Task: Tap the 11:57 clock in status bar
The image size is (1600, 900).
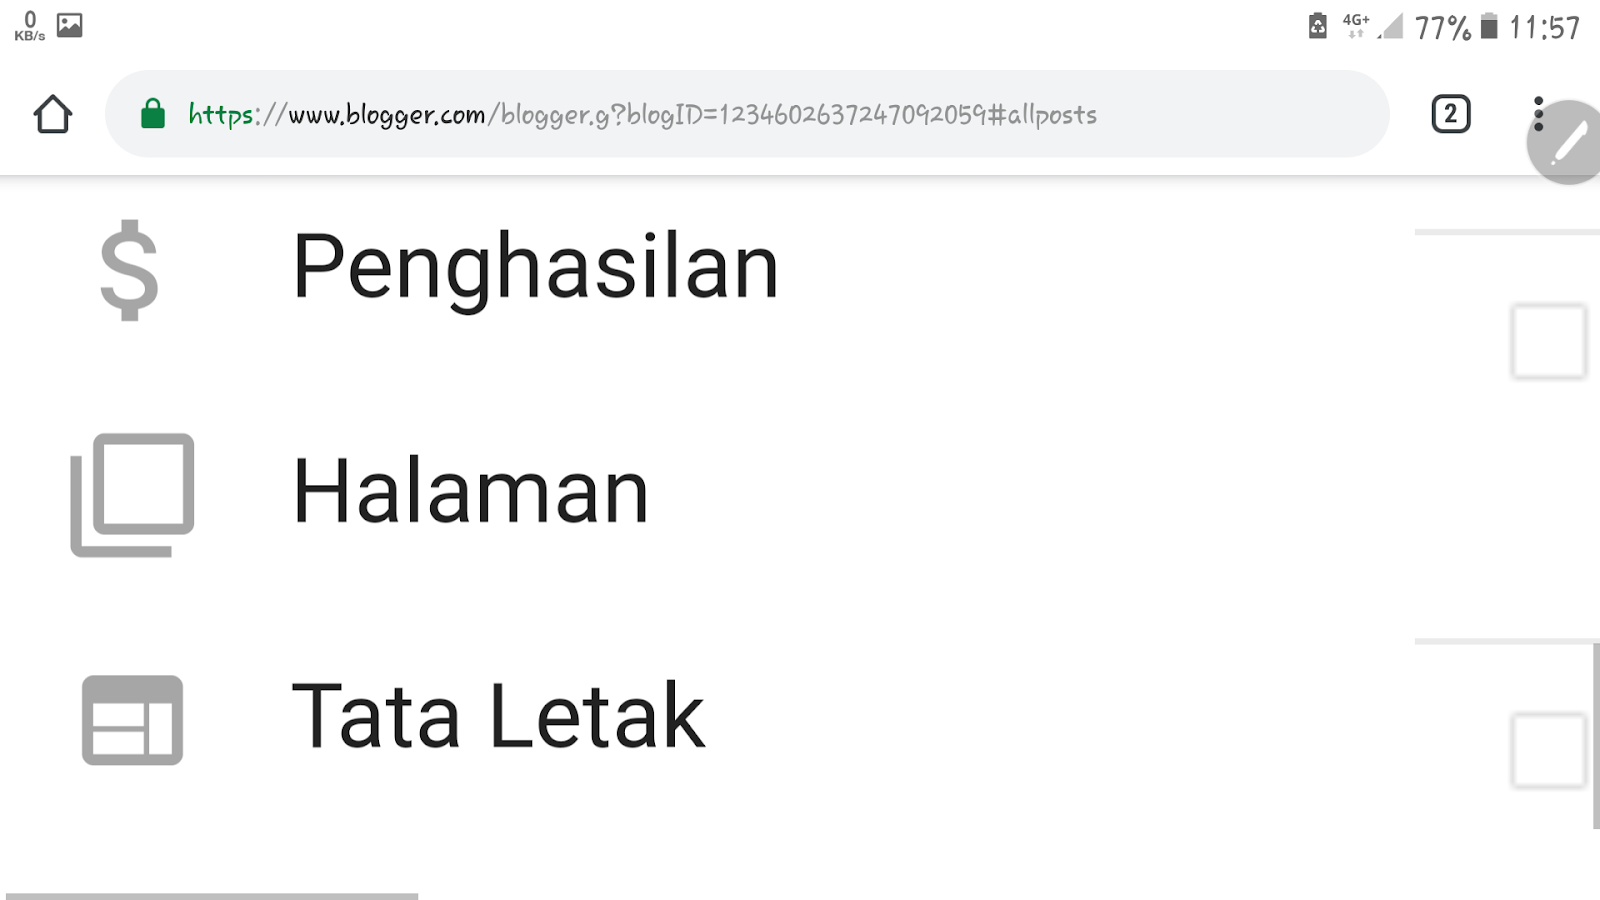Action: click(x=1544, y=27)
